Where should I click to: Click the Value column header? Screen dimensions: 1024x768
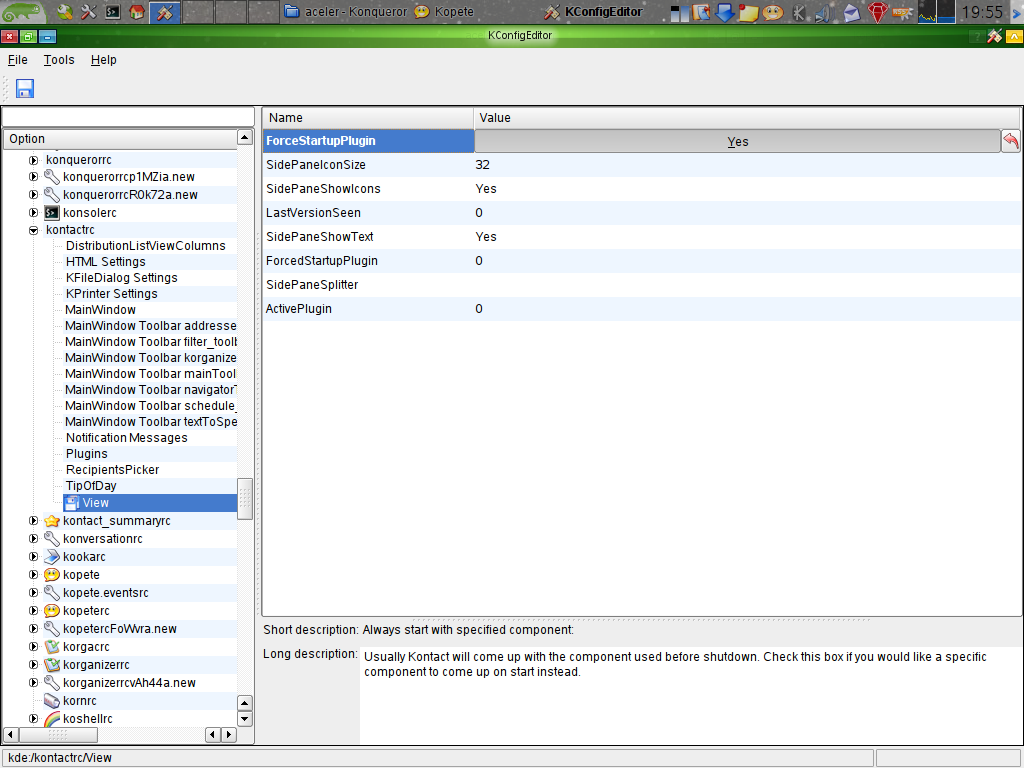click(x=747, y=118)
